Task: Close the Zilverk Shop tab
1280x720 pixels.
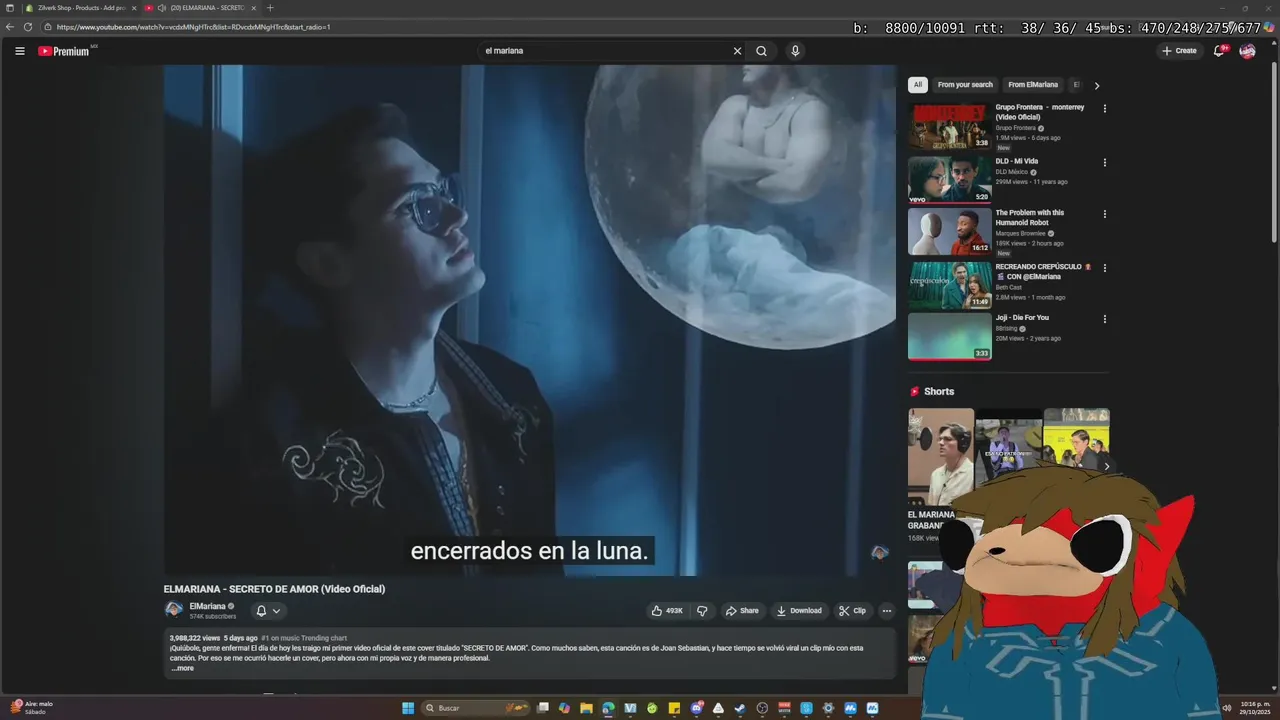Action: click(x=134, y=8)
